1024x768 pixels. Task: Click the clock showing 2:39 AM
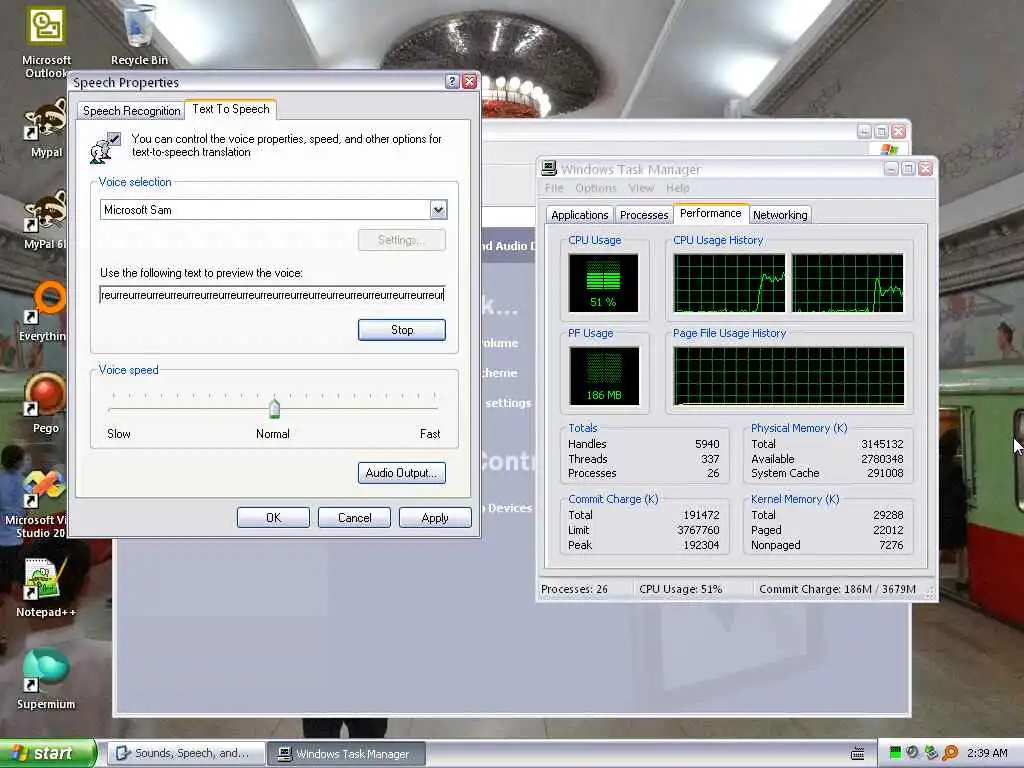(x=987, y=753)
